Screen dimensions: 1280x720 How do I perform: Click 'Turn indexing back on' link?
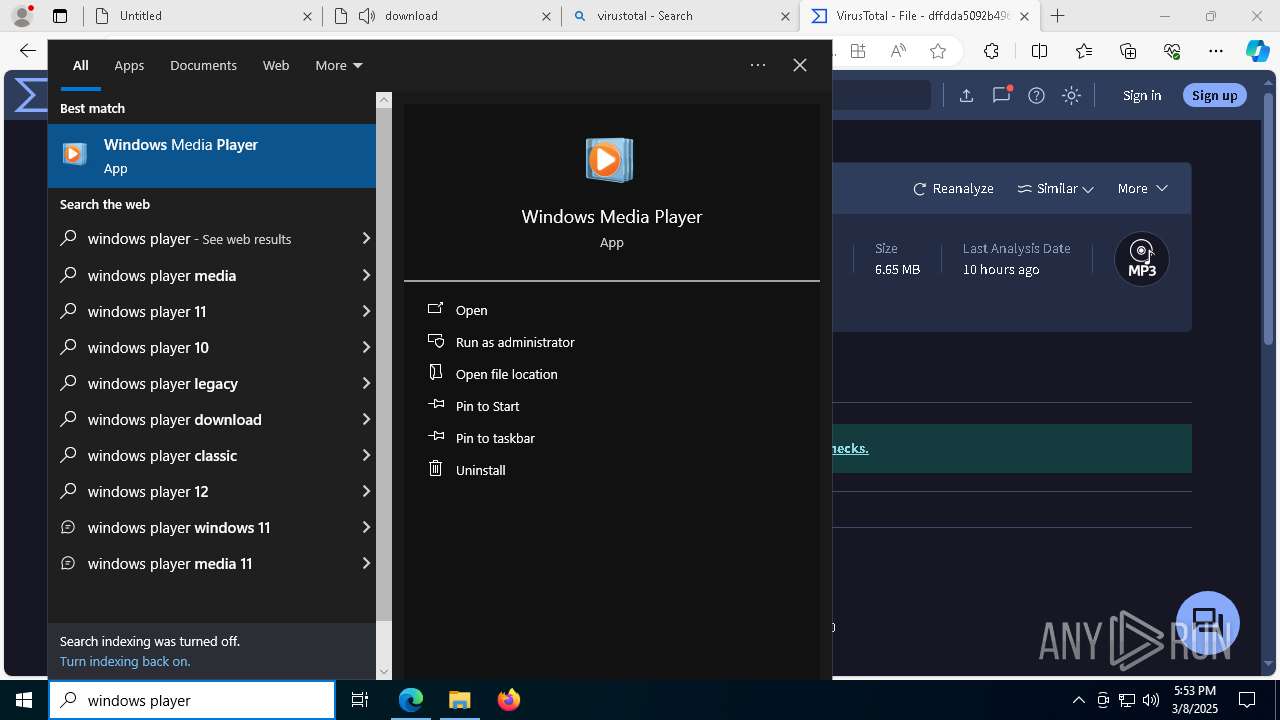[x=125, y=661]
